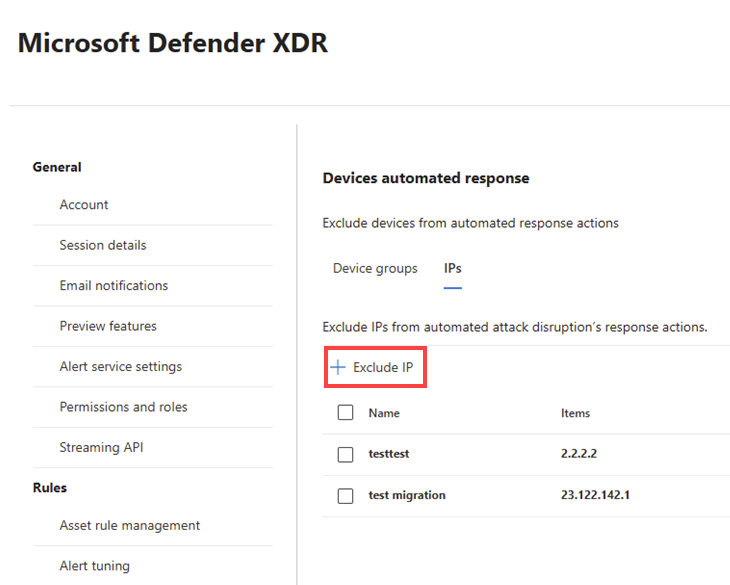The image size is (730, 585).
Task: Click the Rules section heading
Action: pyautogui.click(x=50, y=488)
